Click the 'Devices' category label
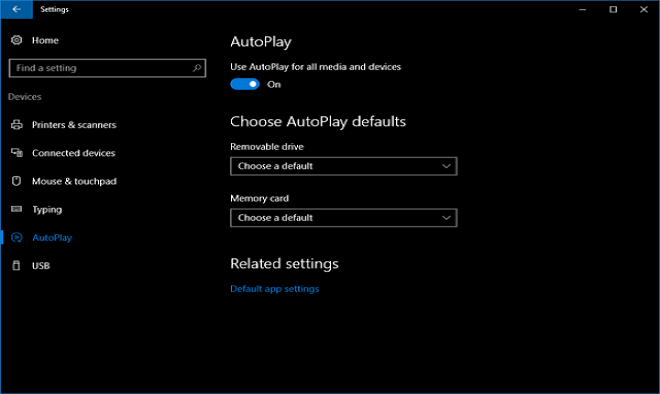The width and height of the screenshot is (660, 394). tap(25, 97)
